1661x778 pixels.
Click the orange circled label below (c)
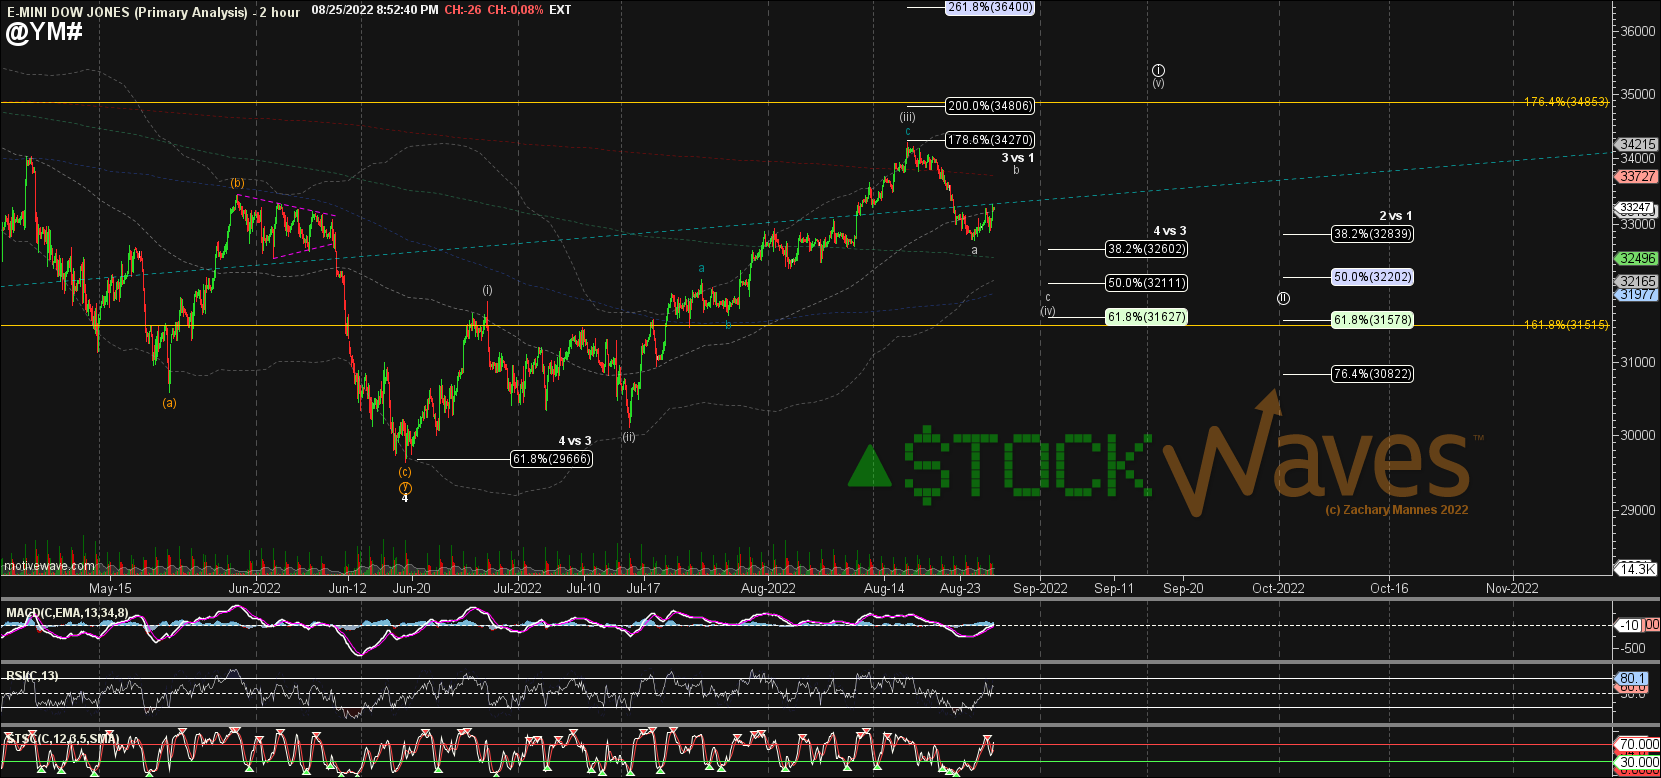tap(405, 487)
